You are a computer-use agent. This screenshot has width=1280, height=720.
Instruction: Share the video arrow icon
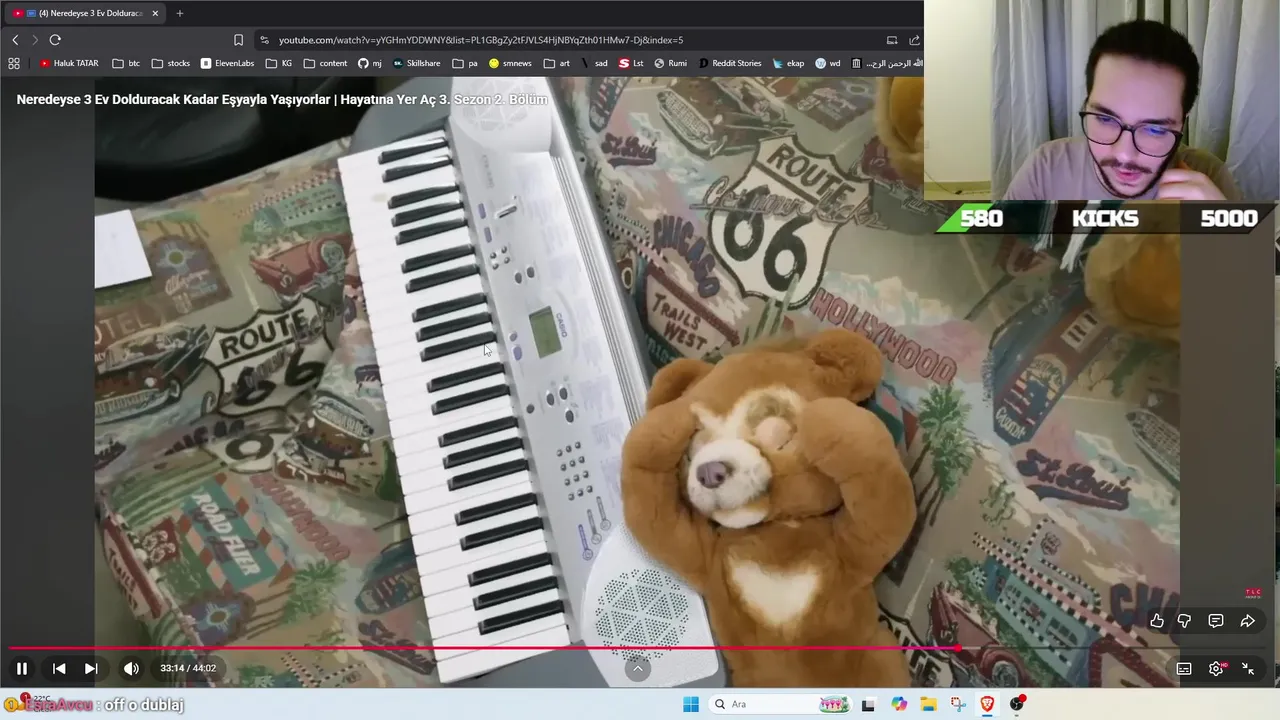click(x=1248, y=621)
